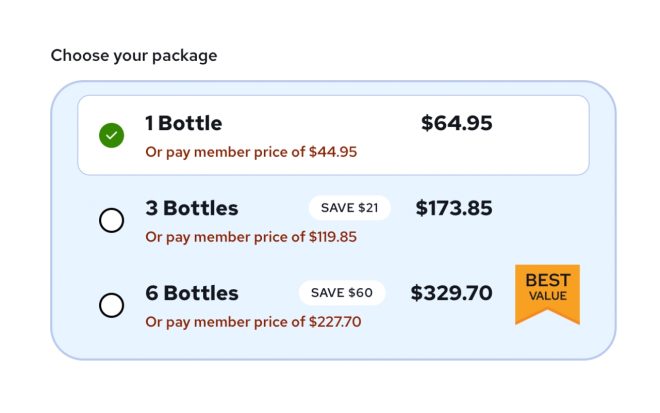Click the 1 Bottle package title
660x413 pixels.
tap(184, 123)
